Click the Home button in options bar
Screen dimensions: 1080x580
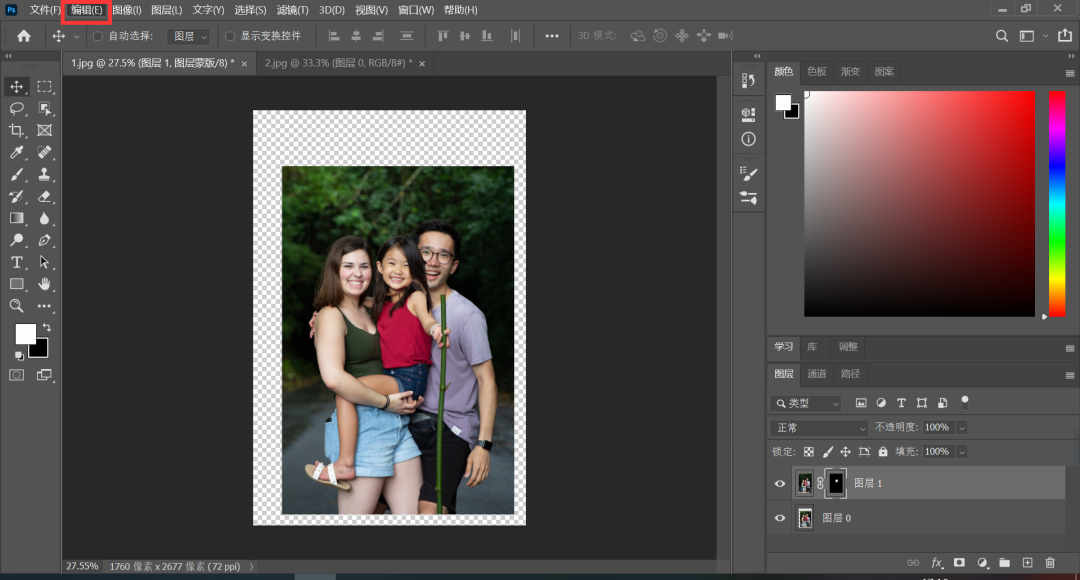pyautogui.click(x=23, y=36)
